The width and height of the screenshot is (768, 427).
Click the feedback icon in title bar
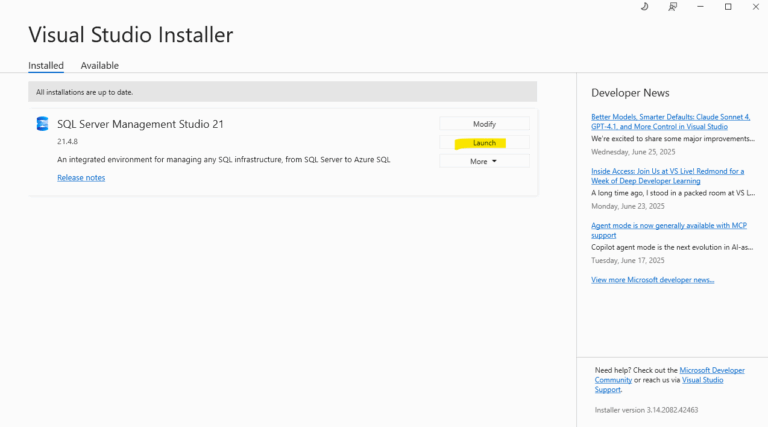click(x=673, y=7)
